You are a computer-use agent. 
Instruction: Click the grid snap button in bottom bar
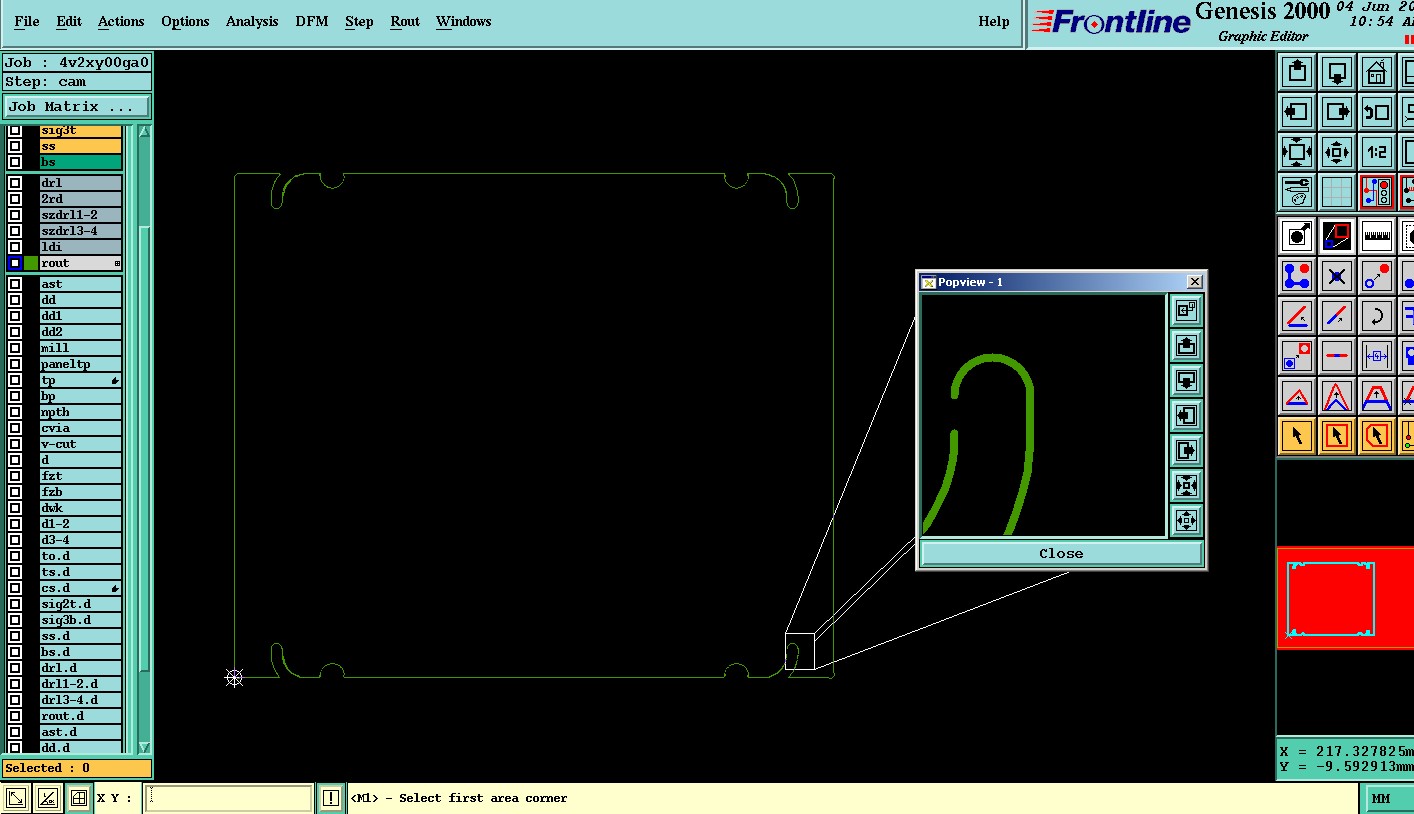click(x=78, y=798)
